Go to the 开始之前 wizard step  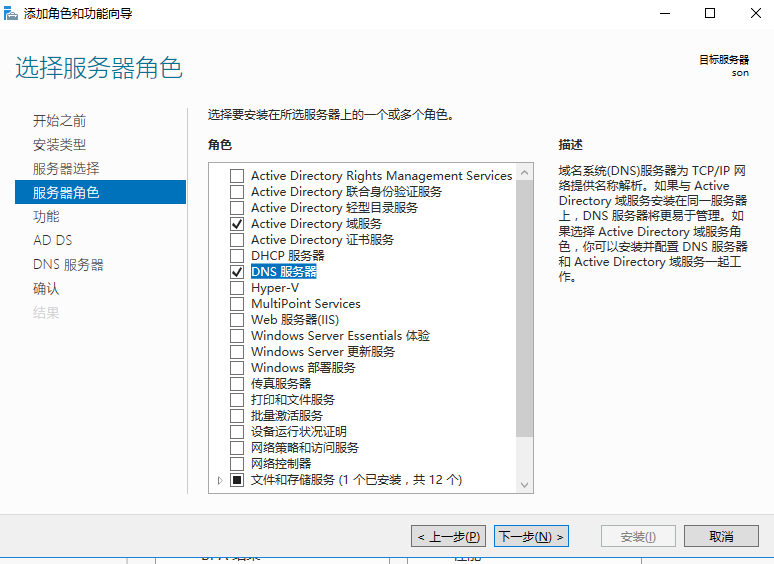pos(59,120)
